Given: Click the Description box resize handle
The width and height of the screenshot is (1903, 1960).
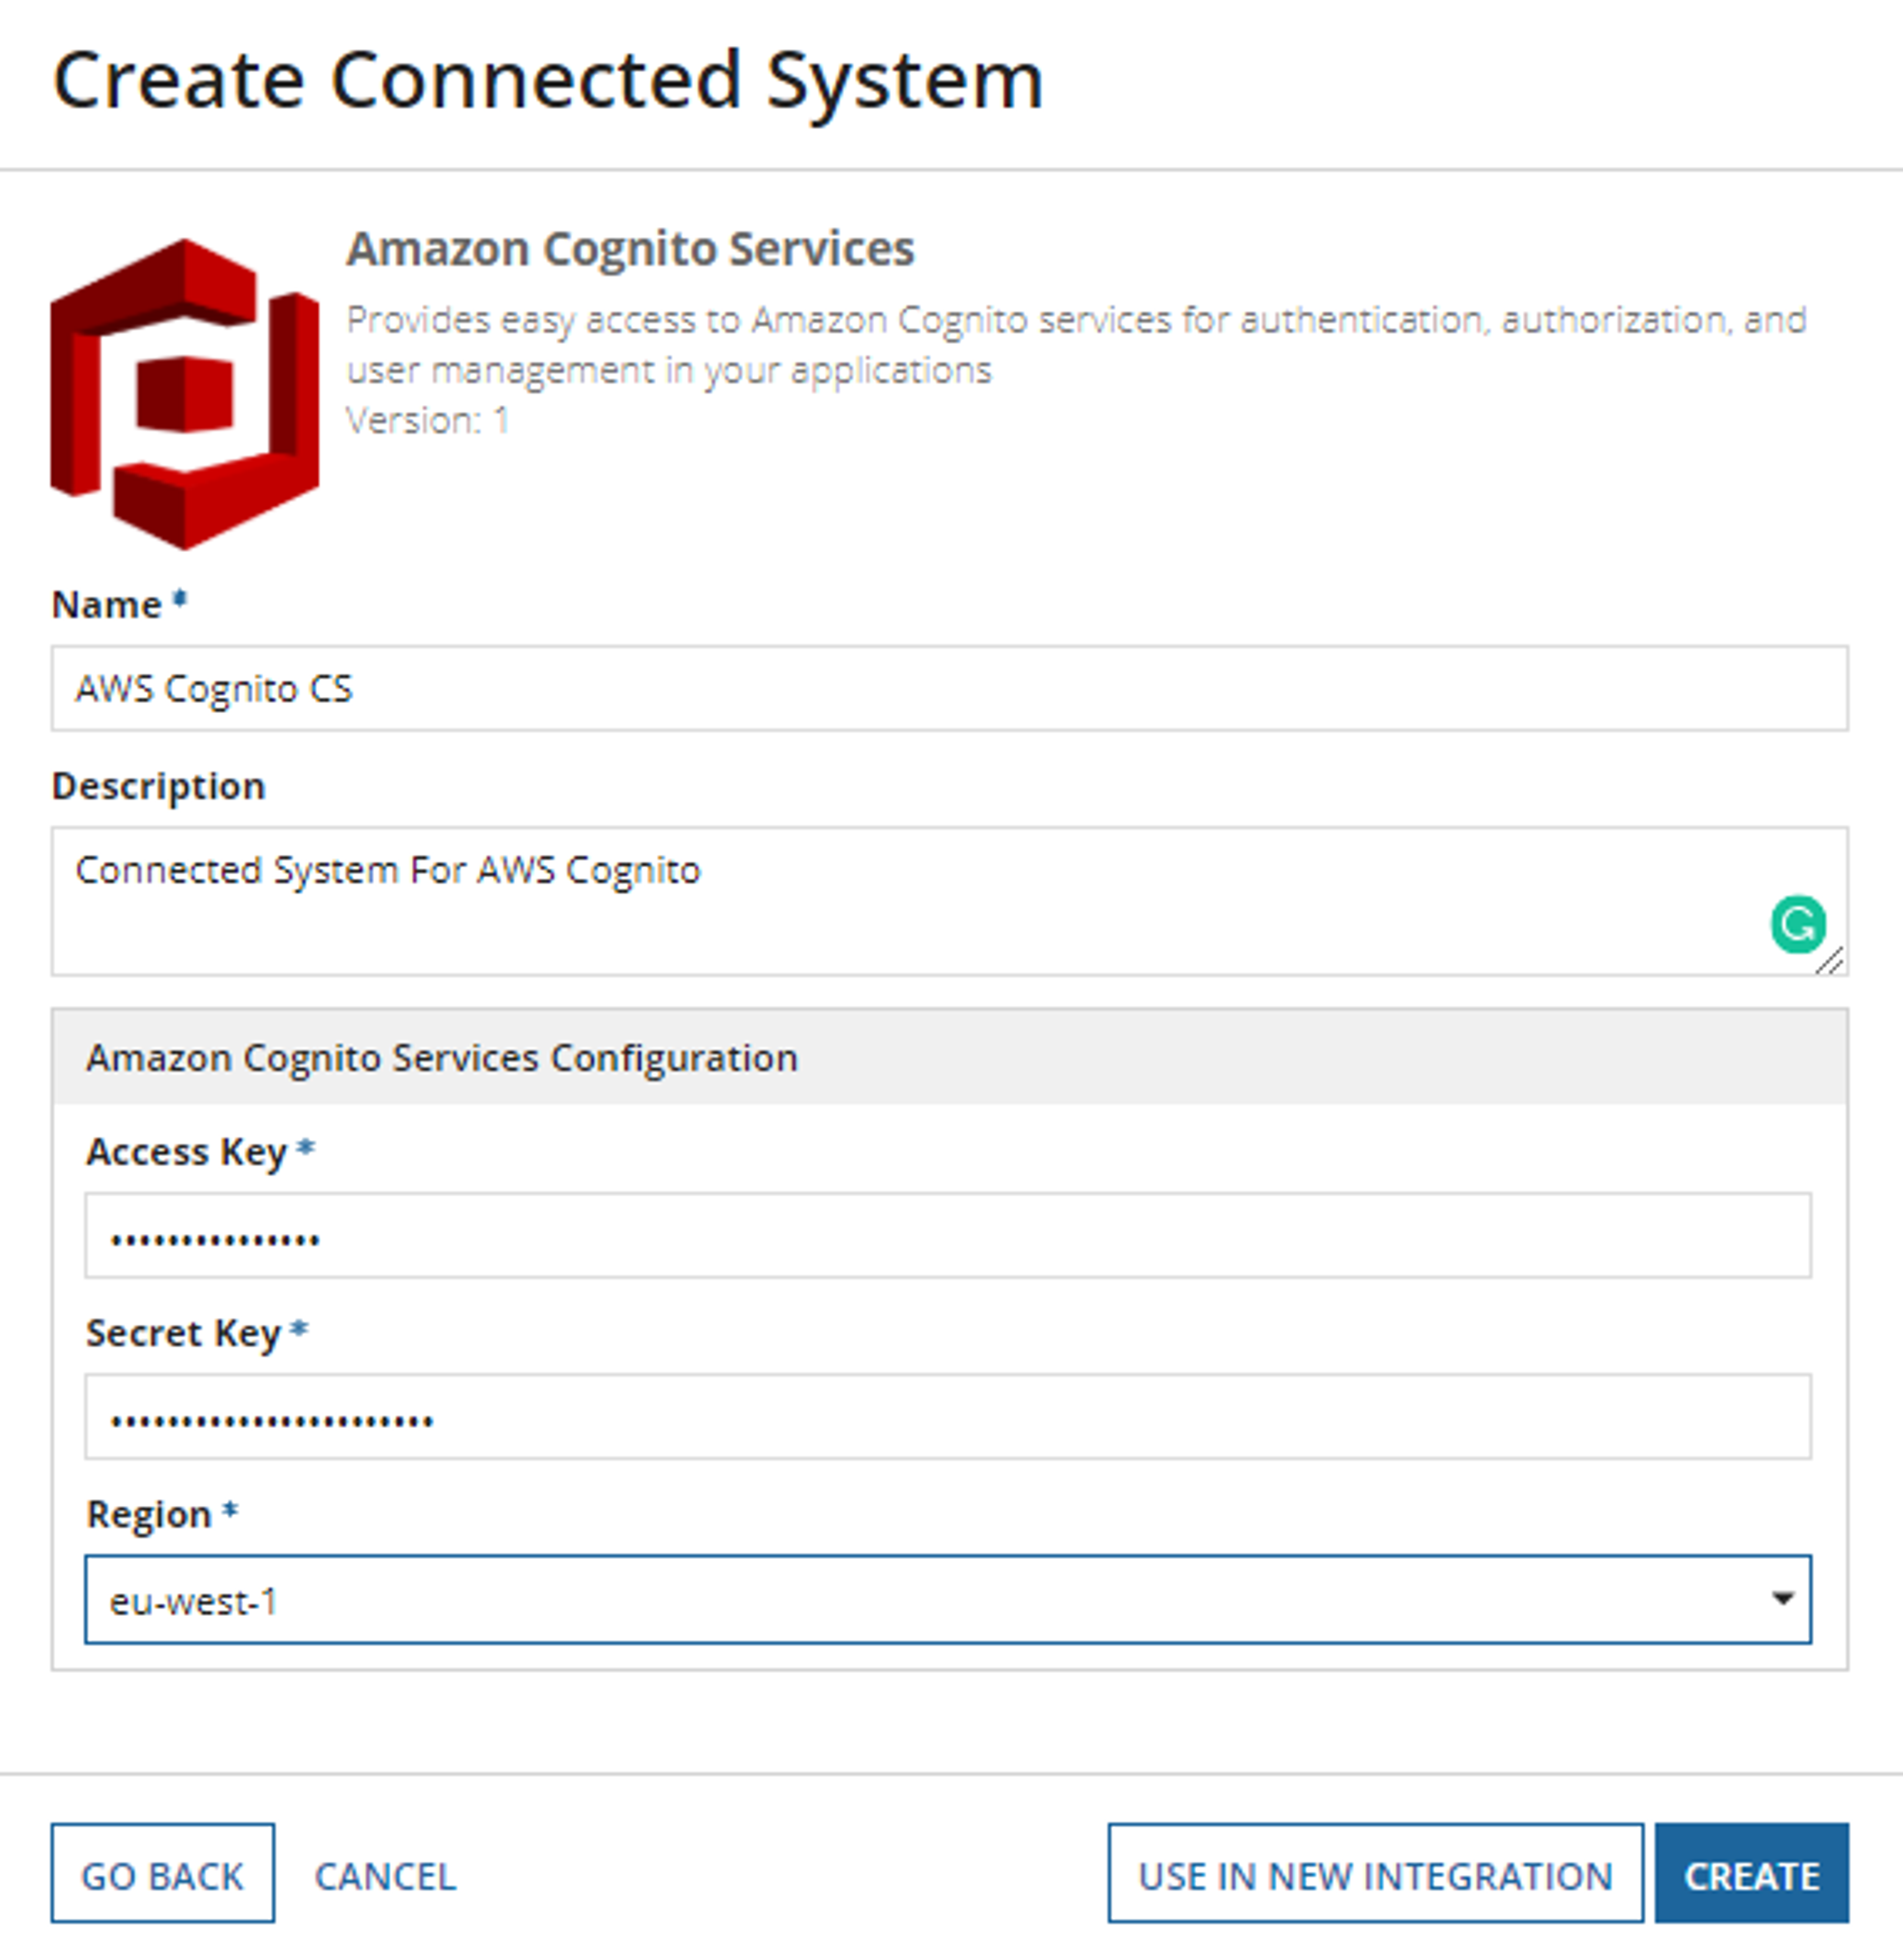Looking at the screenshot, I should coord(1830,961).
